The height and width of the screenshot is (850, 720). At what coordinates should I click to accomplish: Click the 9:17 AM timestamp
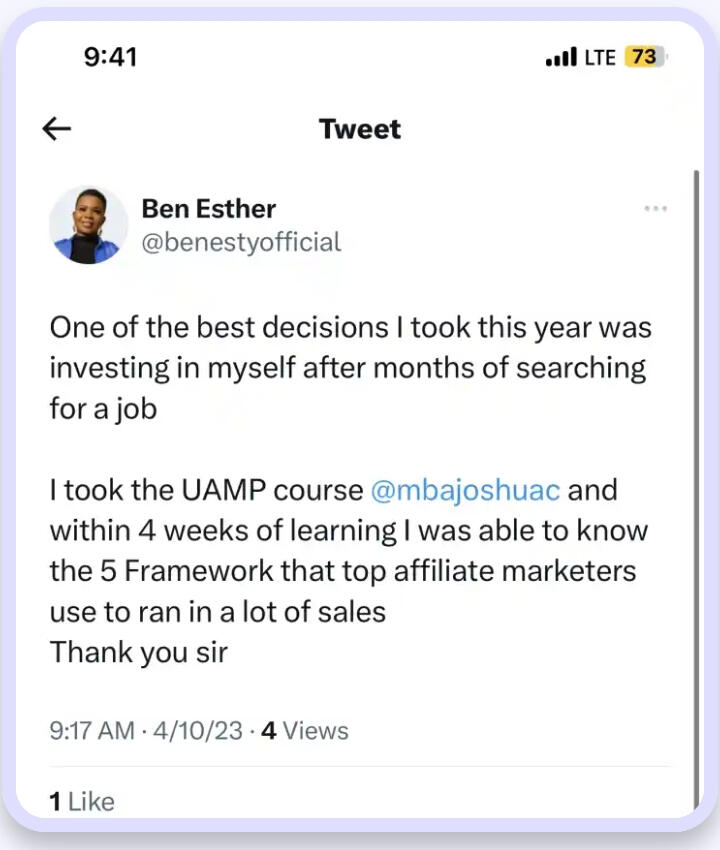pyautogui.click(x=92, y=731)
